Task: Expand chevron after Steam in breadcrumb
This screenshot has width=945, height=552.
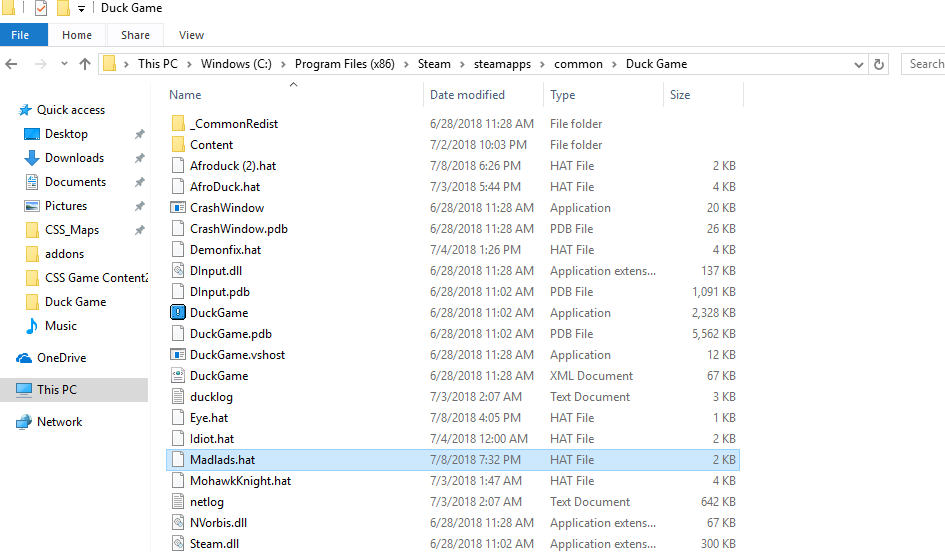Action: point(462,64)
